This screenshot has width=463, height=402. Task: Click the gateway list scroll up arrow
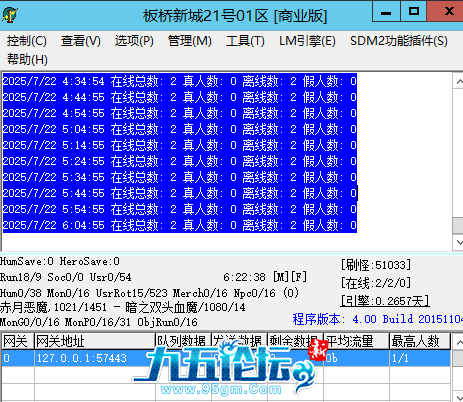coord(458,342)
